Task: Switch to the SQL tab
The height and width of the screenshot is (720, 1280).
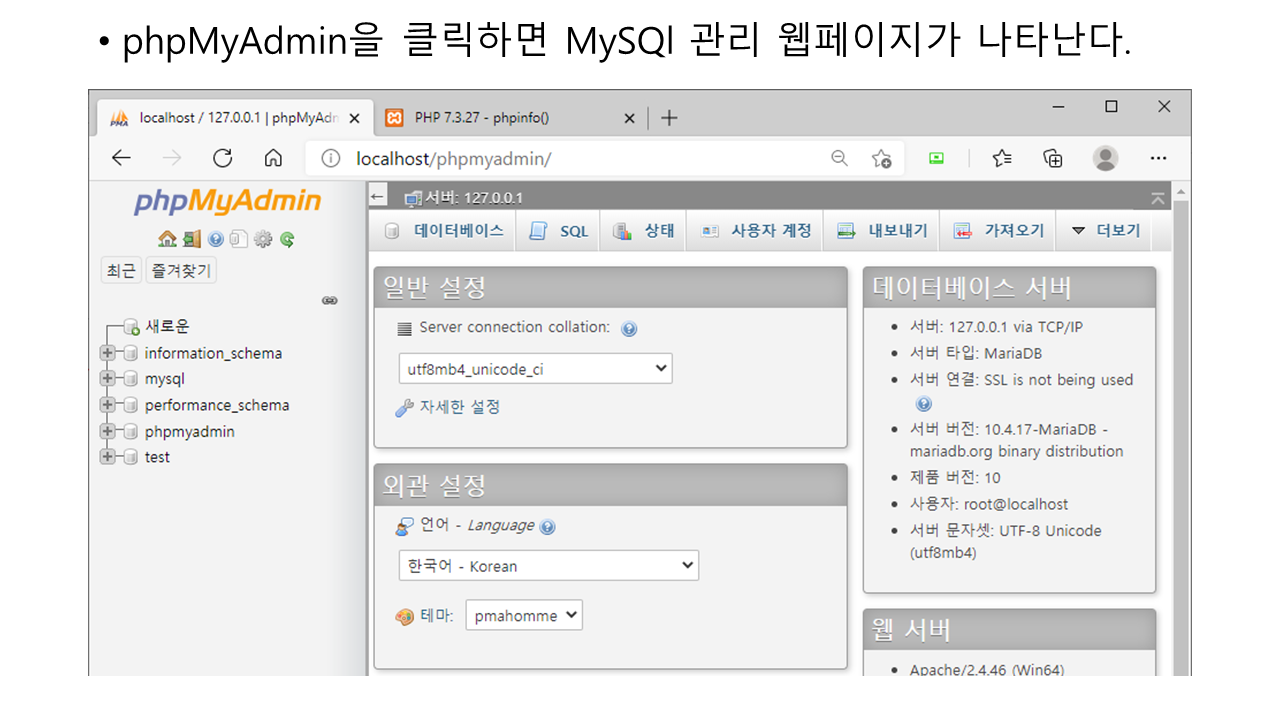Action: tap(560, 231)
